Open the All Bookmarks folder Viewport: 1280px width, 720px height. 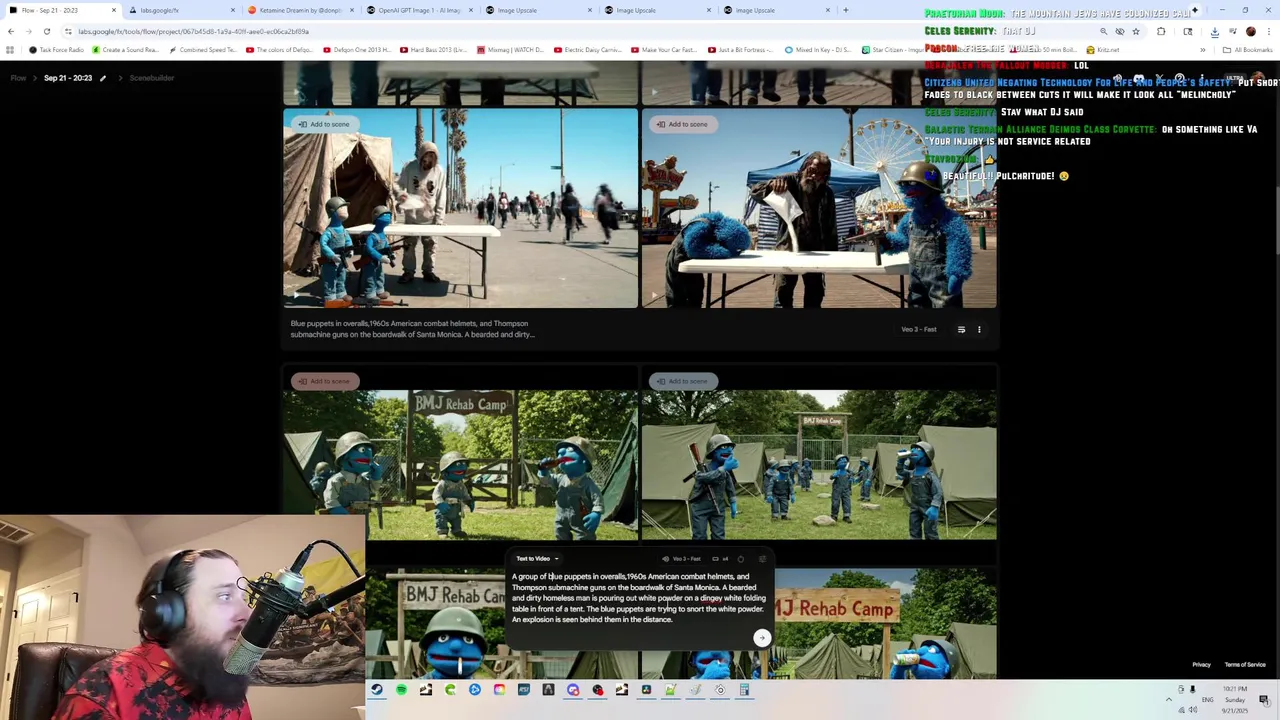pyautogui.click(x=1248, y=50)
